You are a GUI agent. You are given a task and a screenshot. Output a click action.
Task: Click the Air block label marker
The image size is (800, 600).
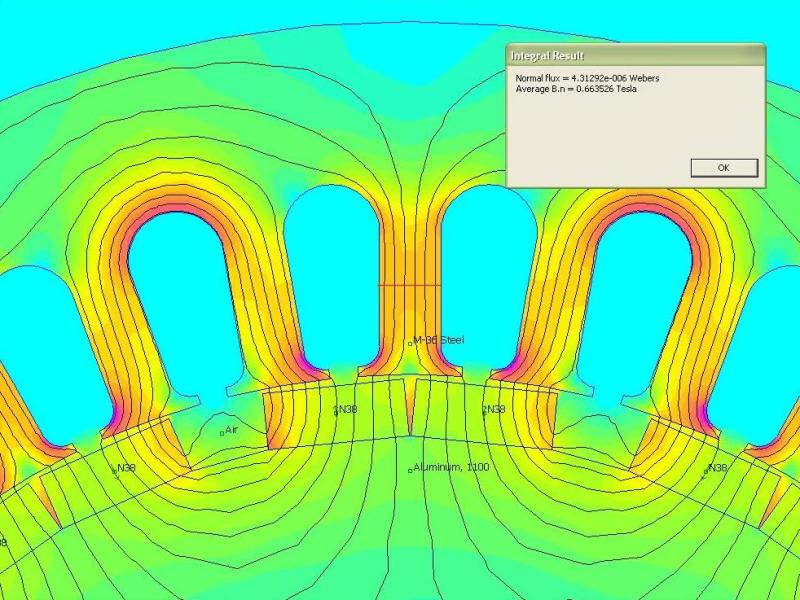pos(222,433)
